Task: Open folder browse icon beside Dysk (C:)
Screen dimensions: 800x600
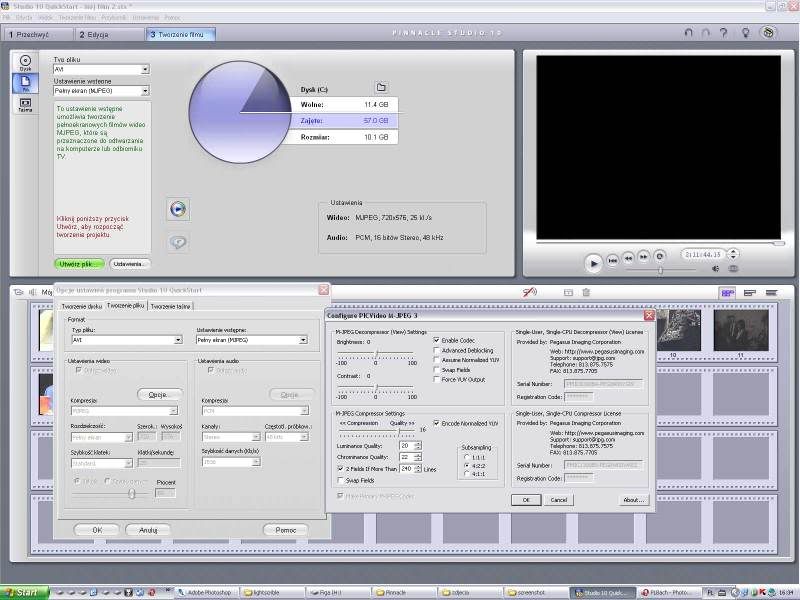Action: tap(381, 87)
